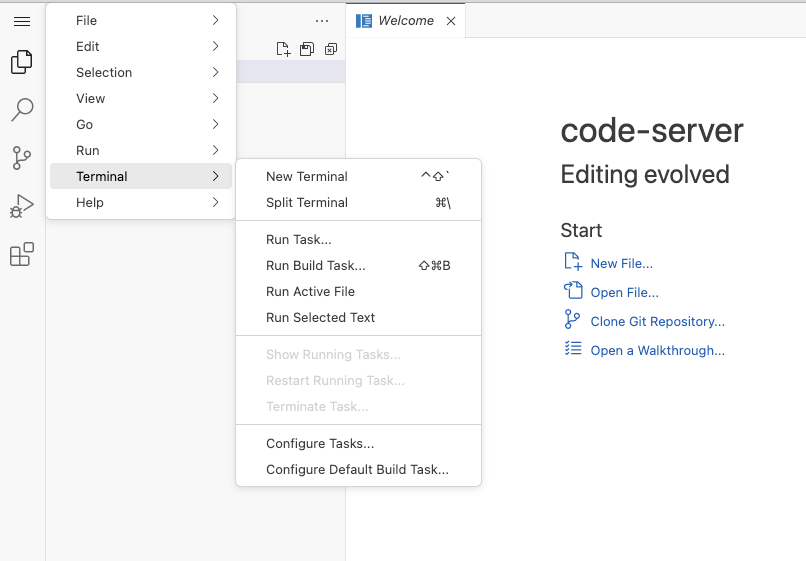The width and height of the screenshot is (806, 561).
Task: Expand Run submenu chevron
Action: [x=215, y=150]
